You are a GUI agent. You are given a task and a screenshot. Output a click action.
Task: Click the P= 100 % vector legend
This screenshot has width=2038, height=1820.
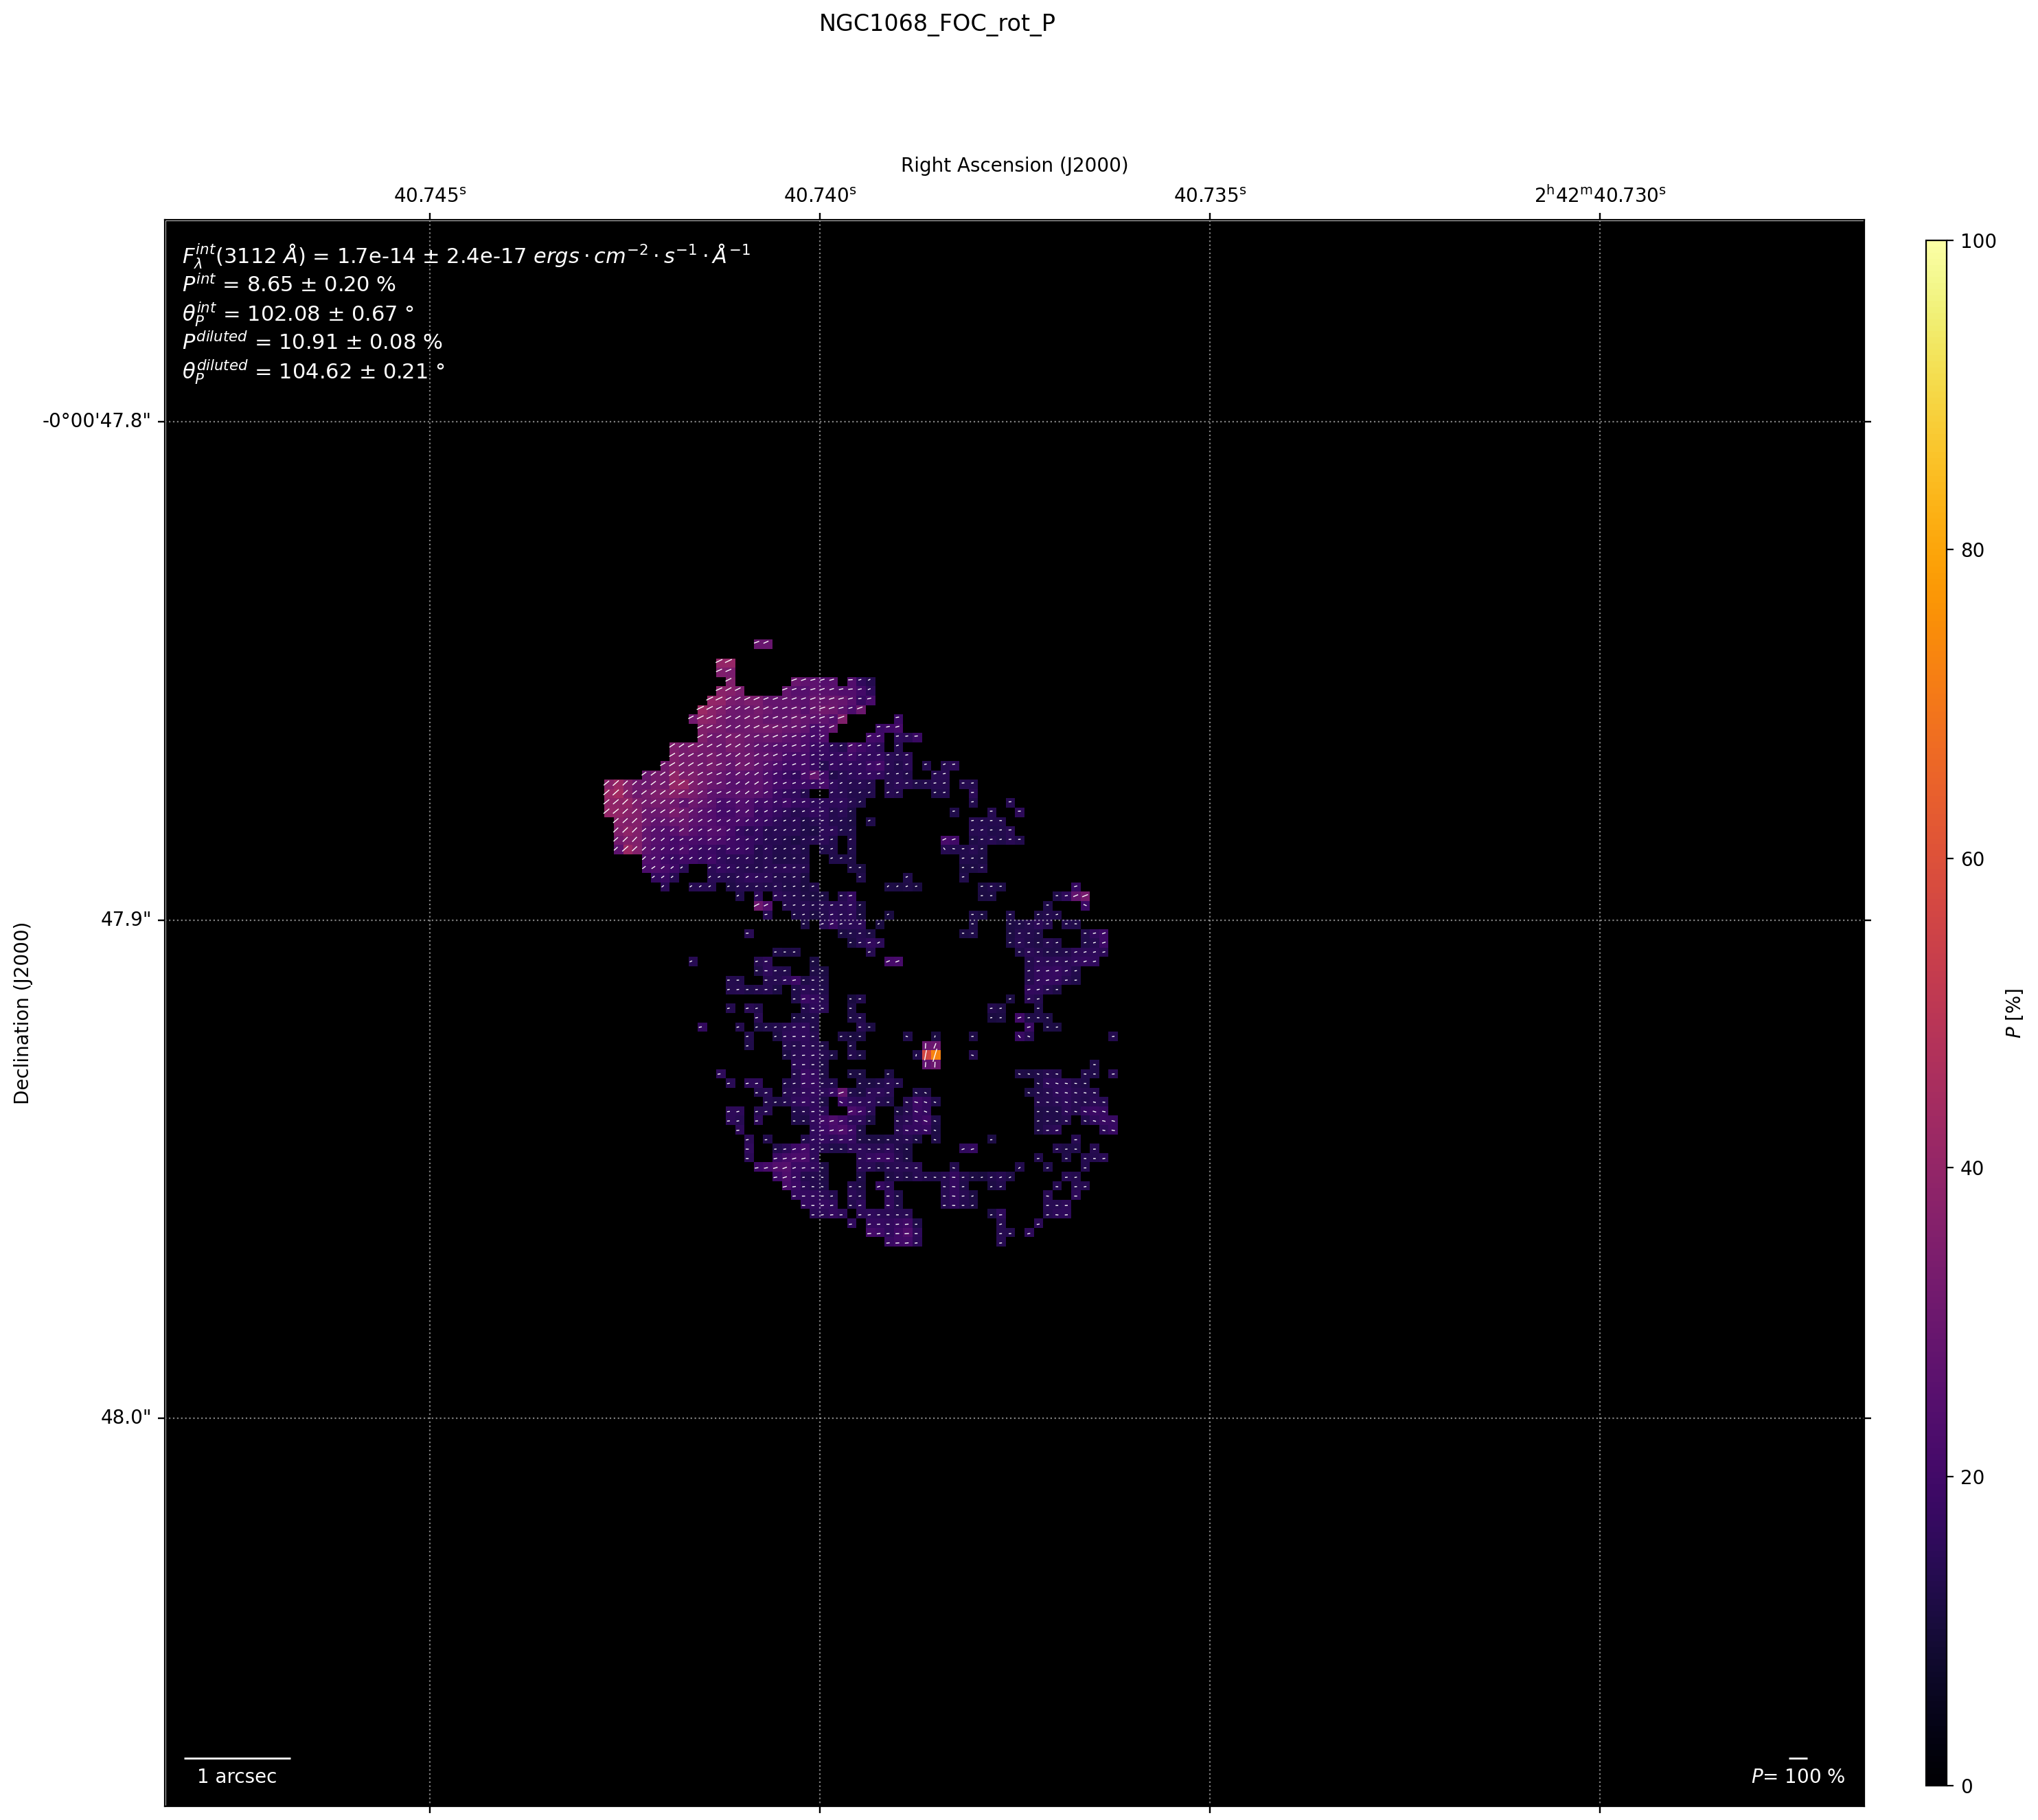point(1797,1776)
